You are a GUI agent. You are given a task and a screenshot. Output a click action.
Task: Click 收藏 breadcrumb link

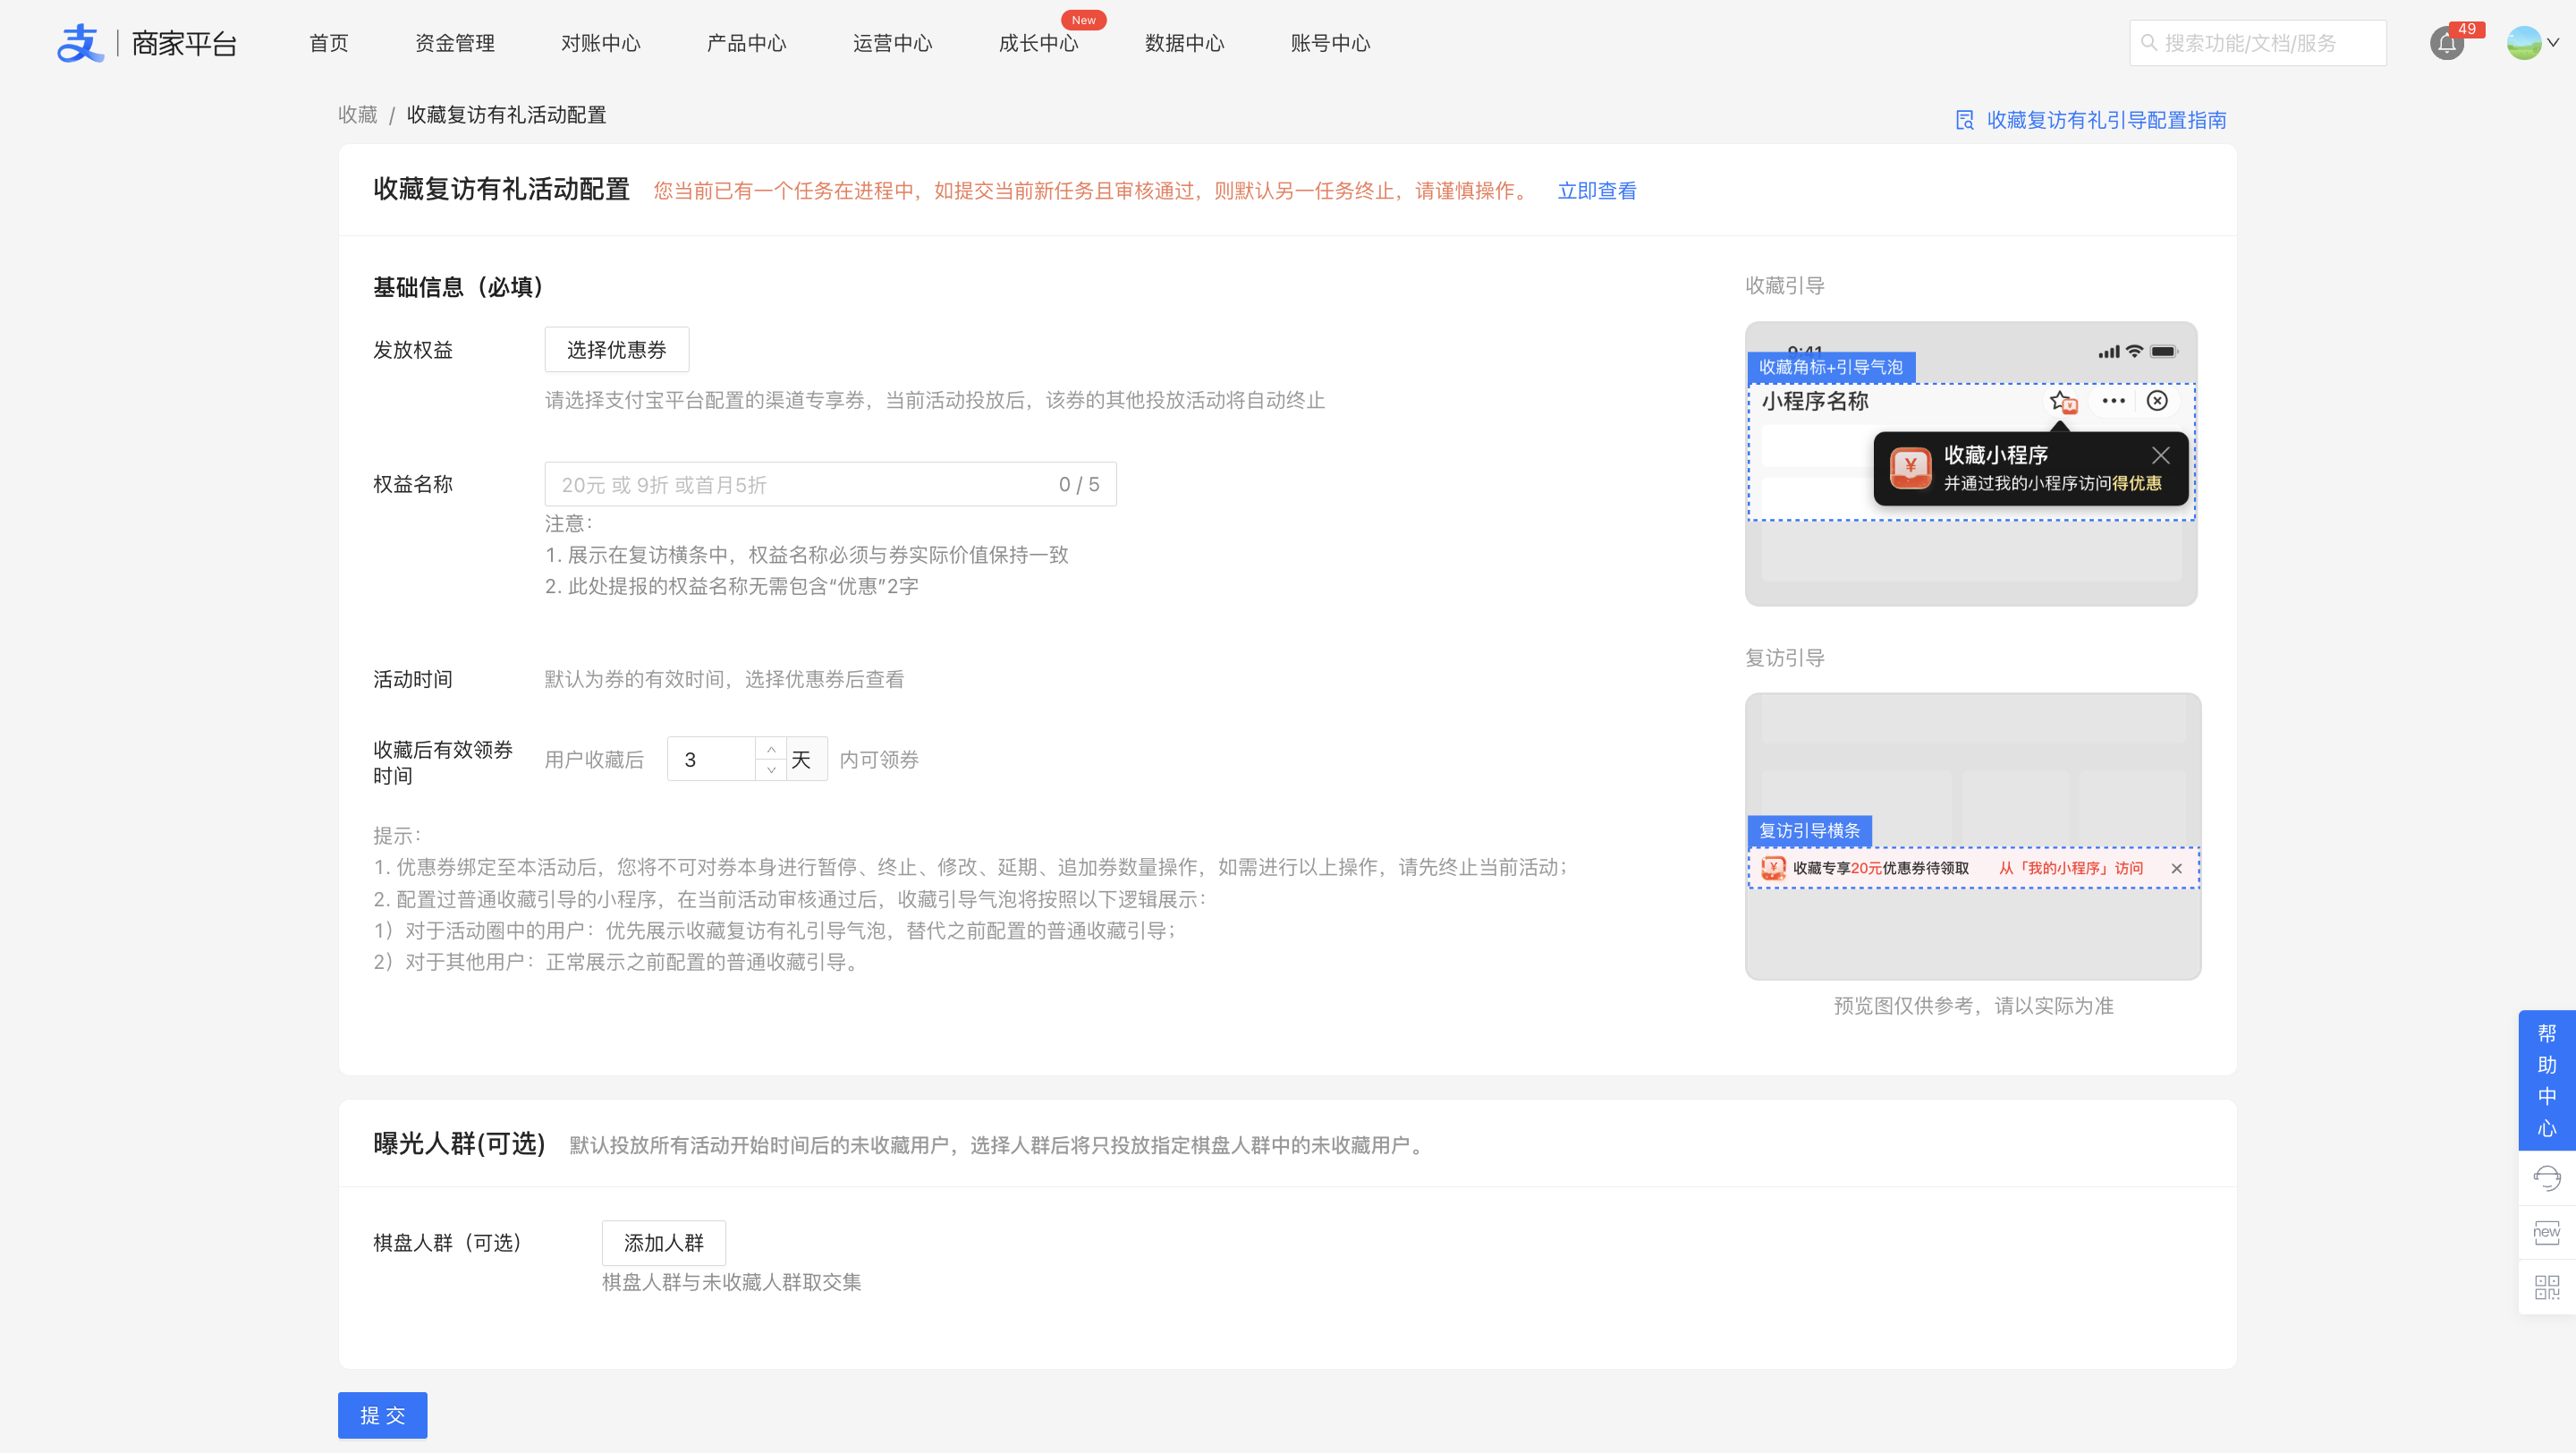[358, 115]
